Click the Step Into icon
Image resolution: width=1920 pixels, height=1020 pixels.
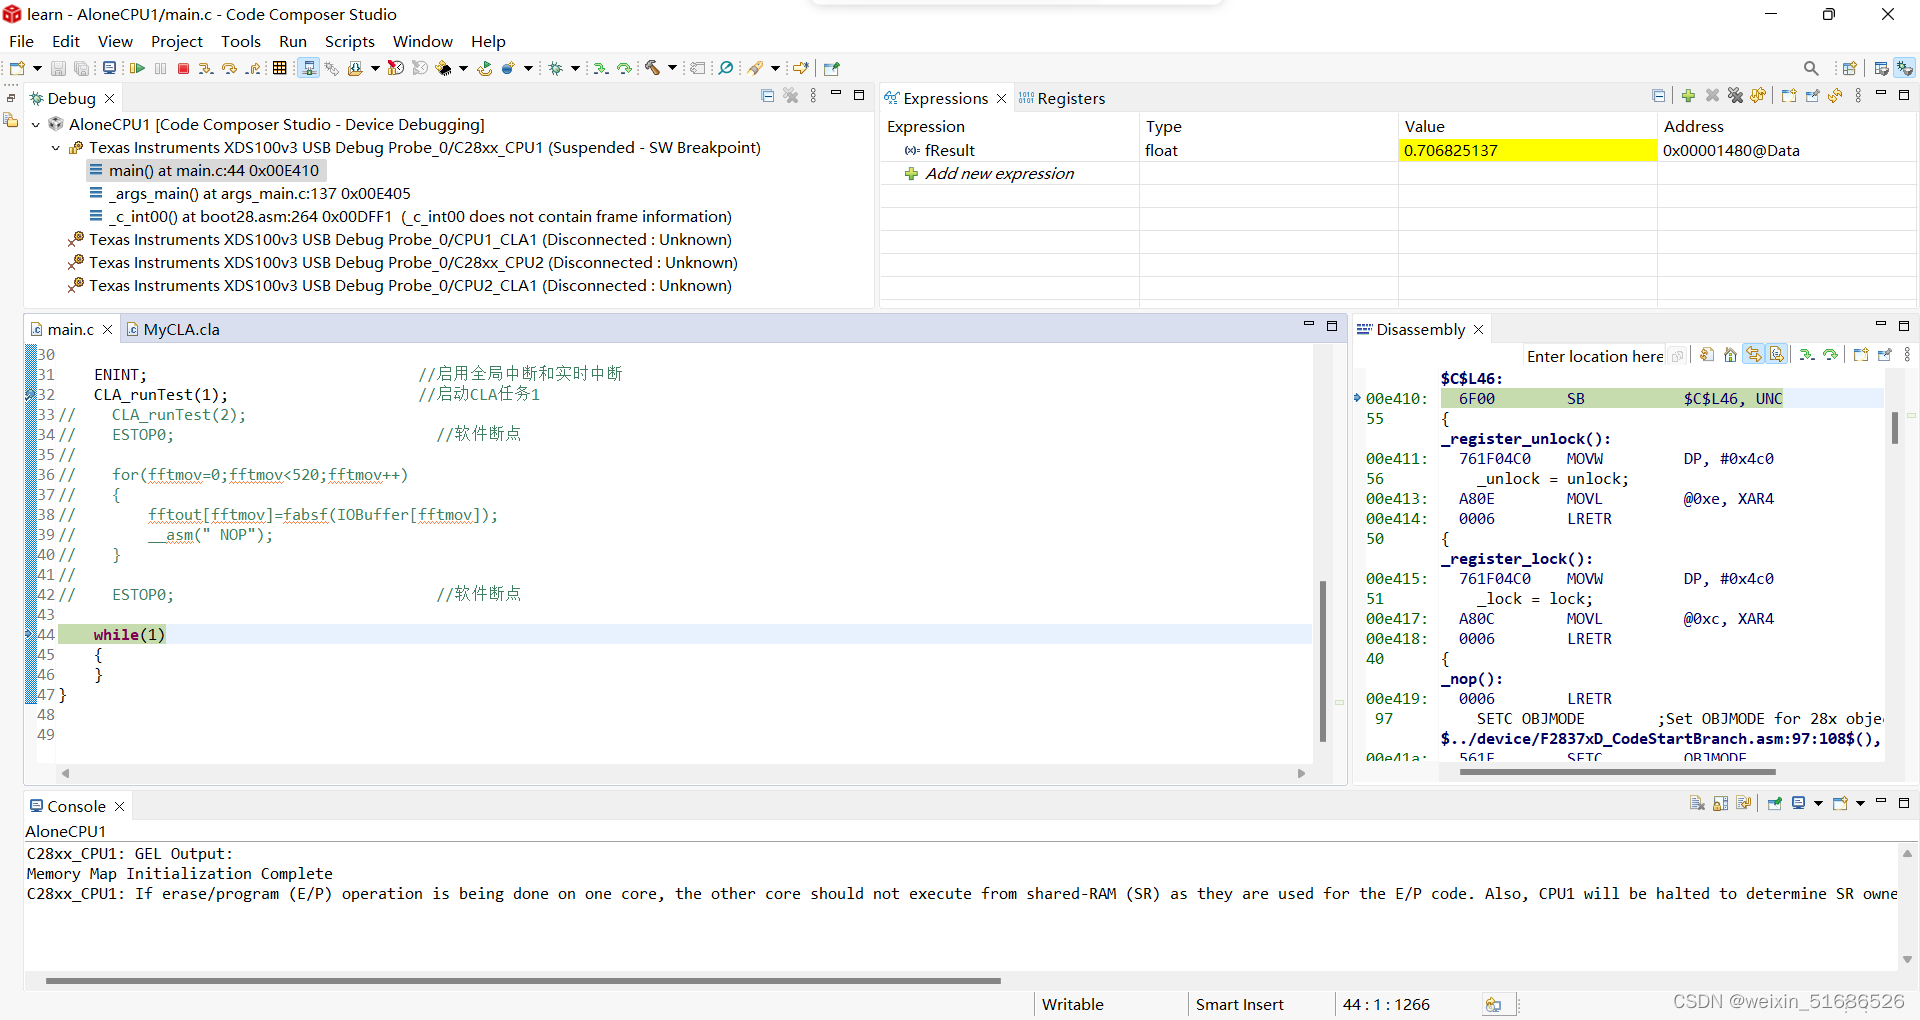pyautogui.click(x=206, y=68)
